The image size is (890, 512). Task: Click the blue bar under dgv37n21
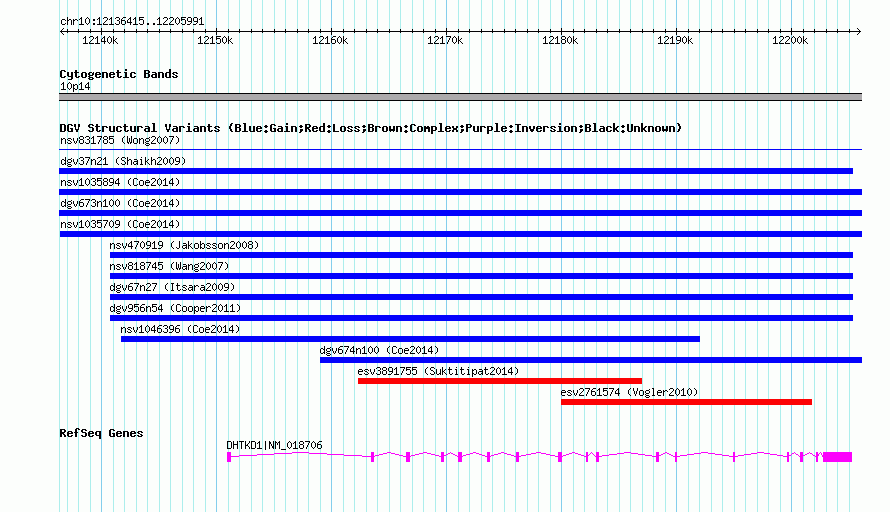[456, 171]
